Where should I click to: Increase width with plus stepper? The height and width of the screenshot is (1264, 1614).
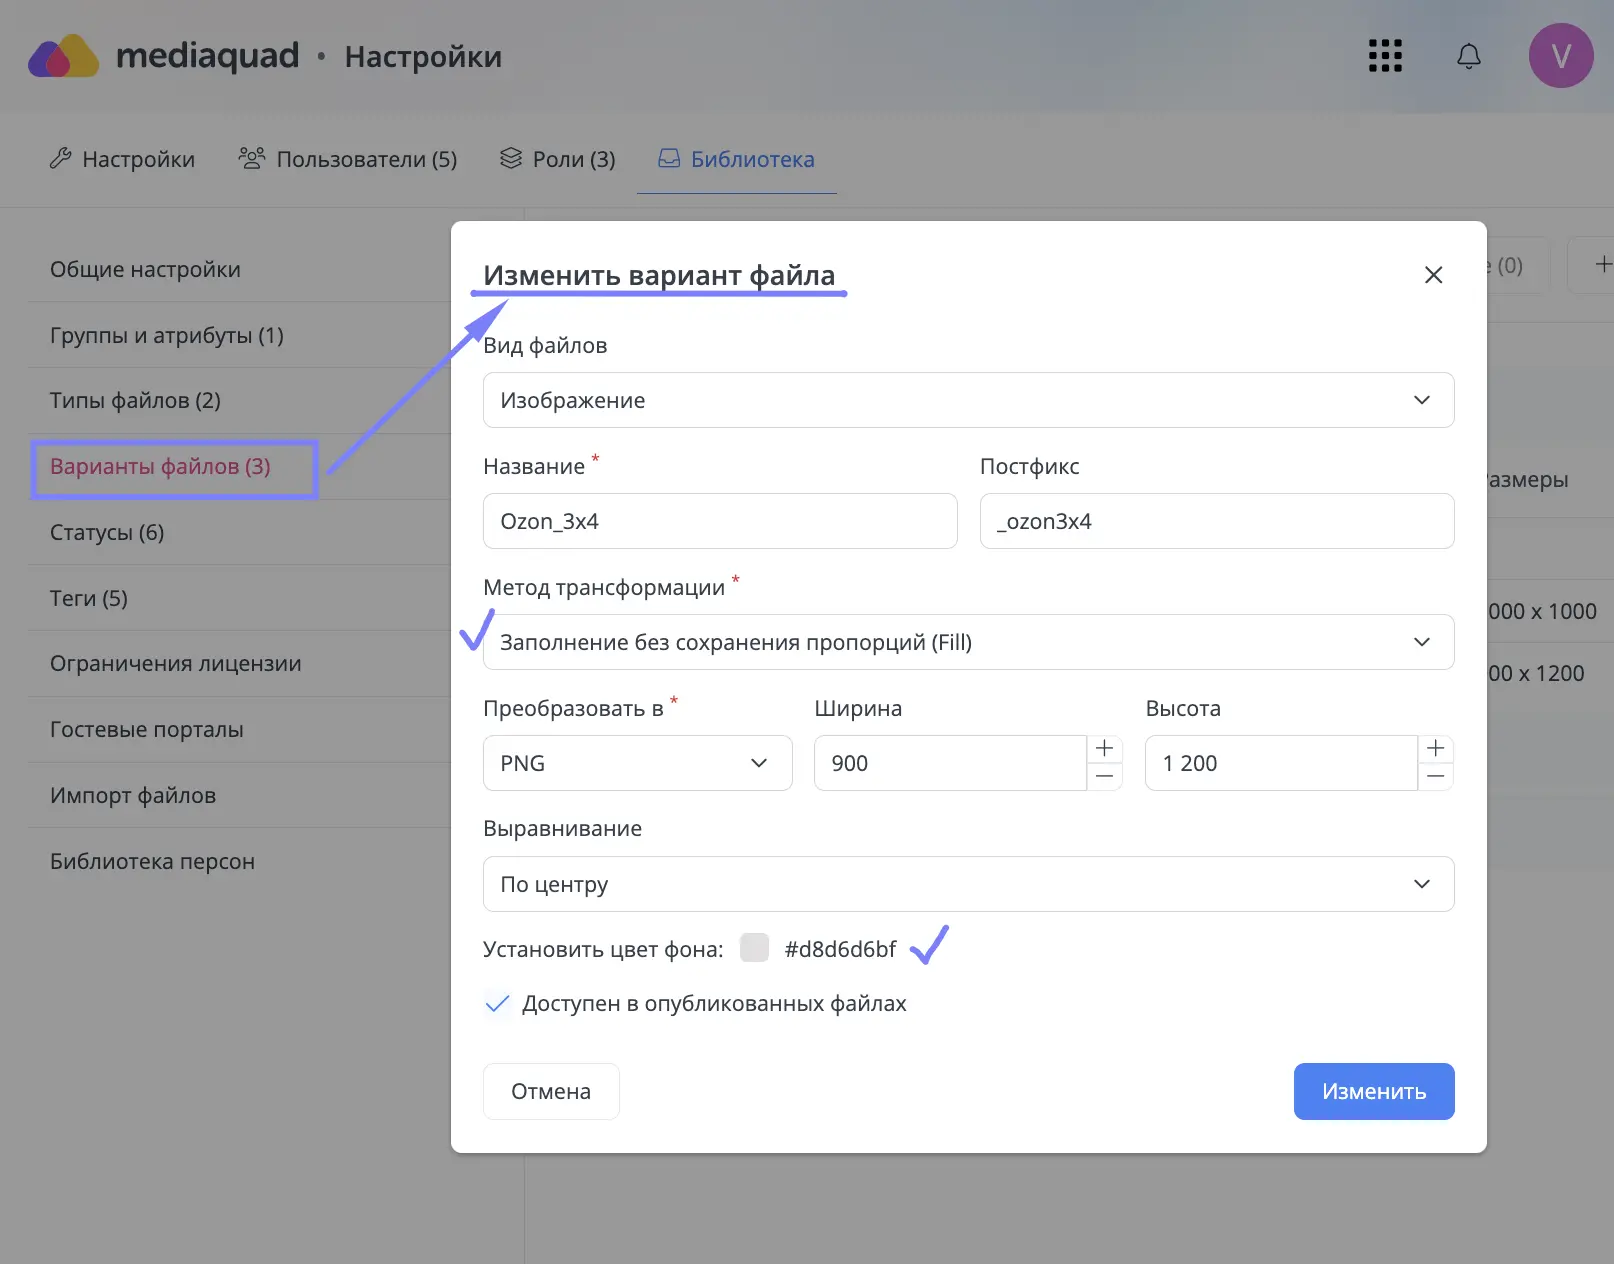click(x=1104, y=749)
